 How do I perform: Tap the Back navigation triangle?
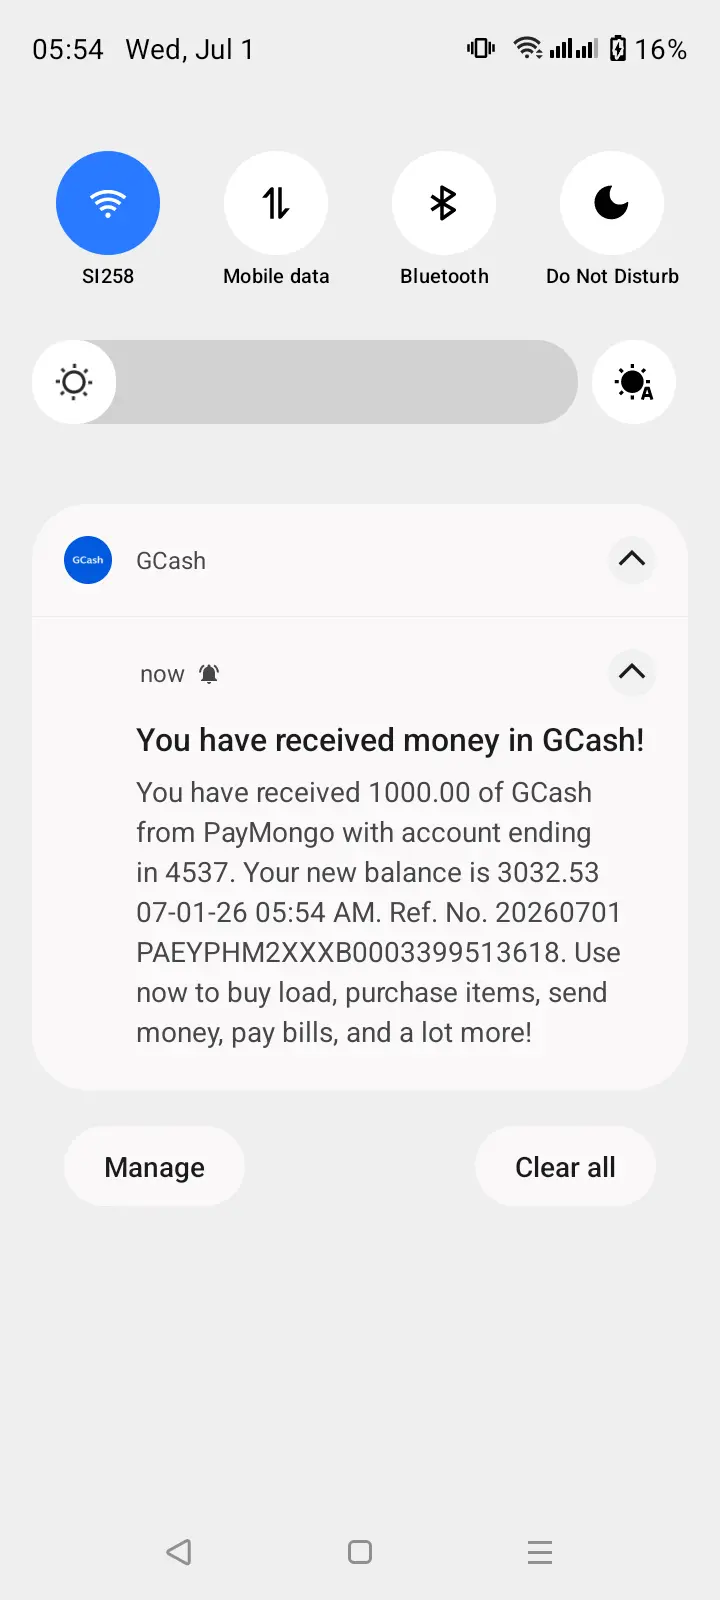[x=179, y=1552]
